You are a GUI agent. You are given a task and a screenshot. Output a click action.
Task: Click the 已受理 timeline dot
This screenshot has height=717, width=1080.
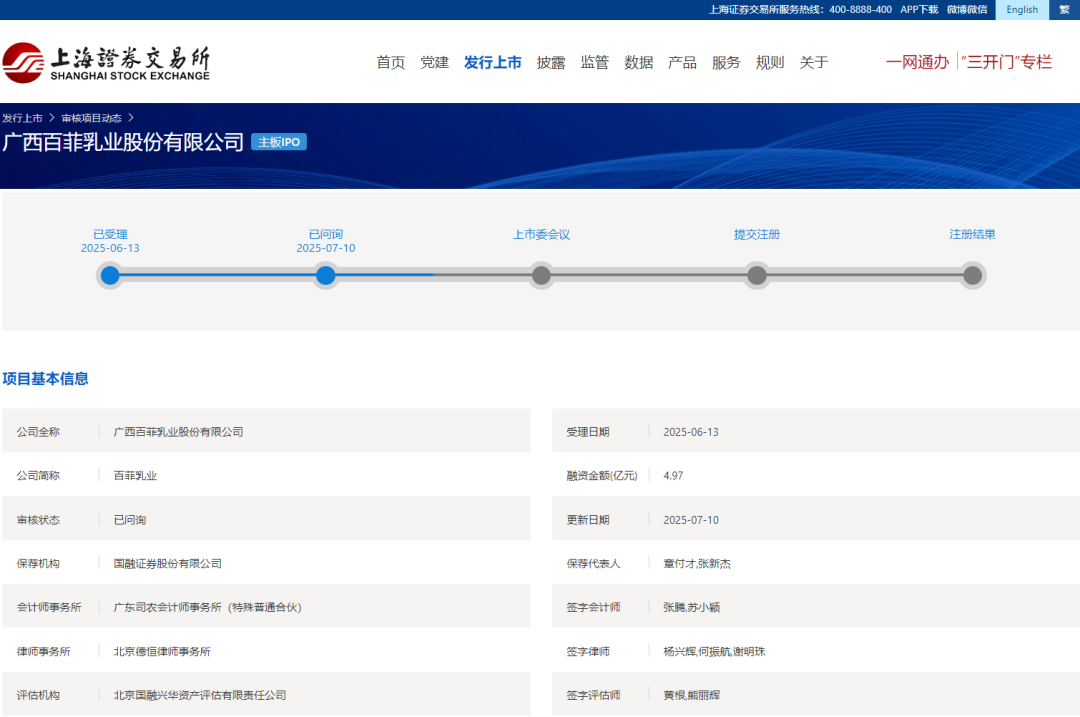point(110,276)
